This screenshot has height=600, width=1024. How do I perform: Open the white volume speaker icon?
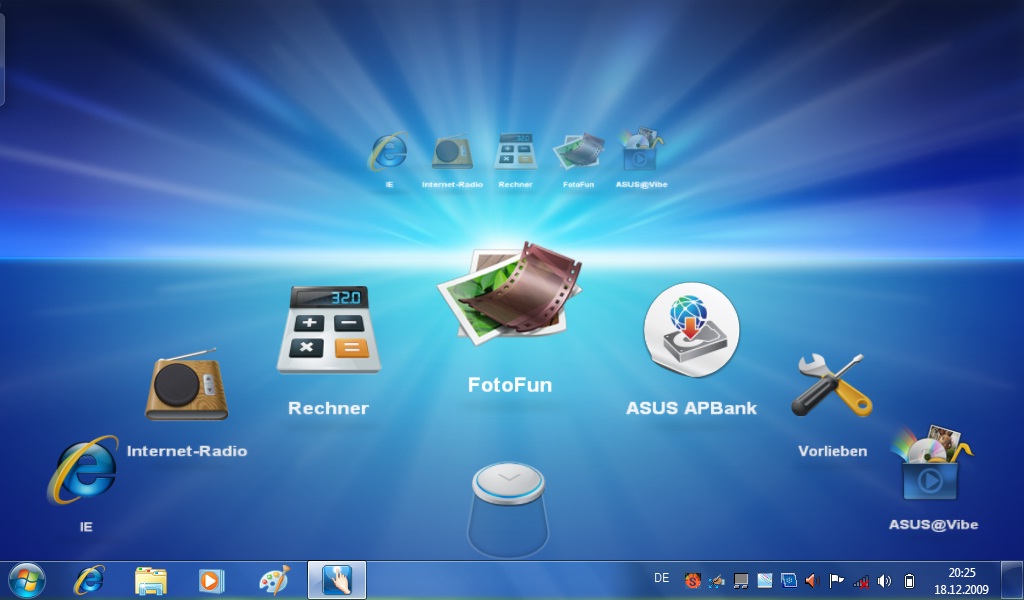(885, 581)
